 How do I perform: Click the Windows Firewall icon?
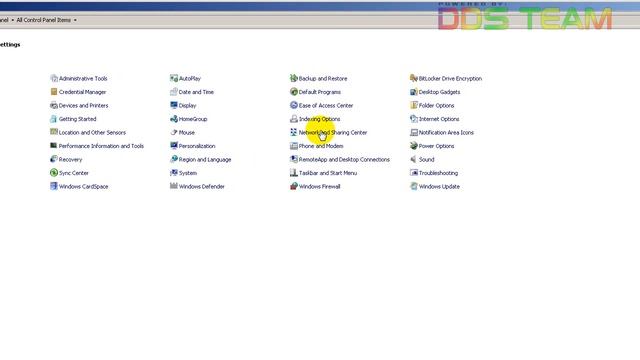click(x=294, y=186)
